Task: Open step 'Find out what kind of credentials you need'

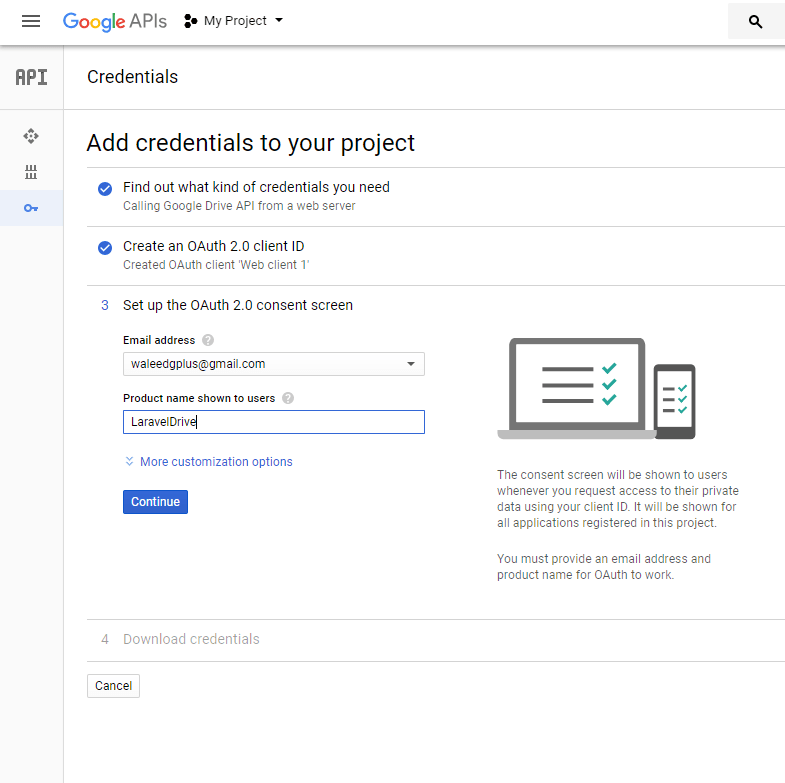Action: [x=256, y=187]
